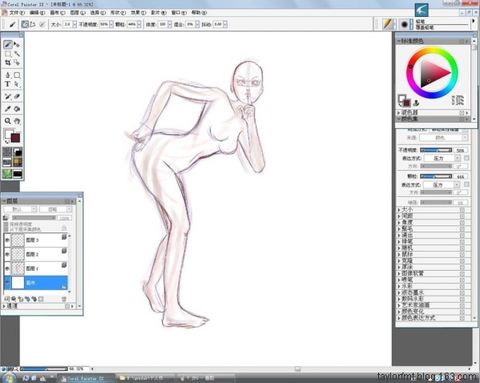Open the 效果 (Effects) menu

click(x=138, y=13)
